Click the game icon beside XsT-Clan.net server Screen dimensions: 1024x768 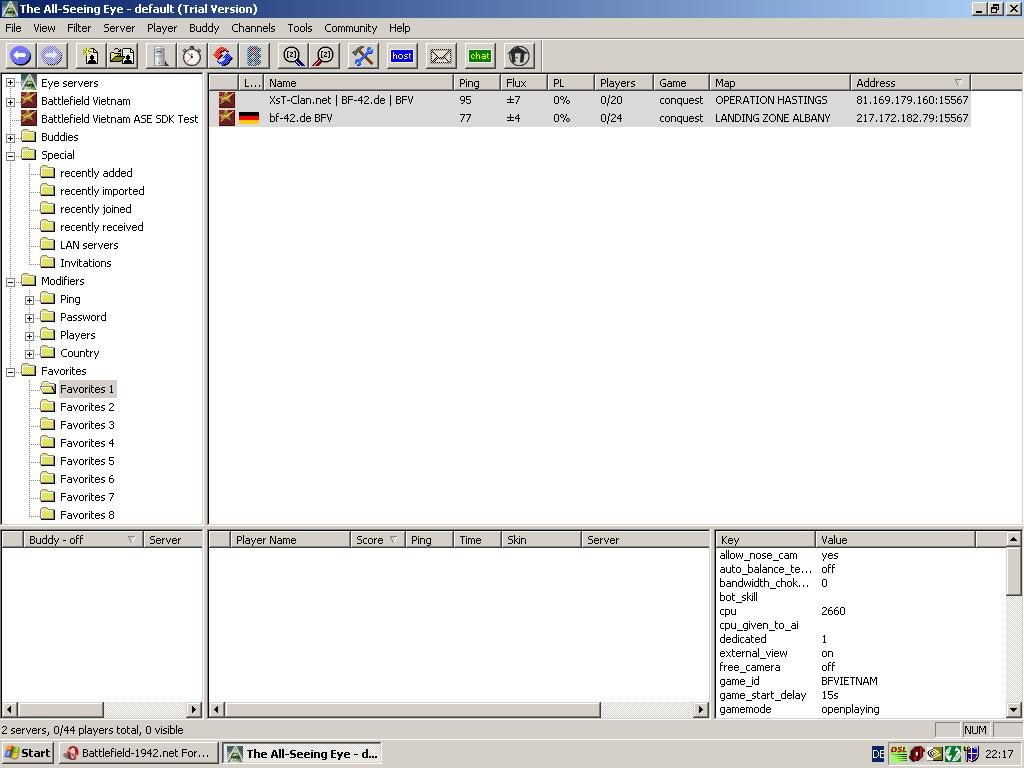[227, 100]
